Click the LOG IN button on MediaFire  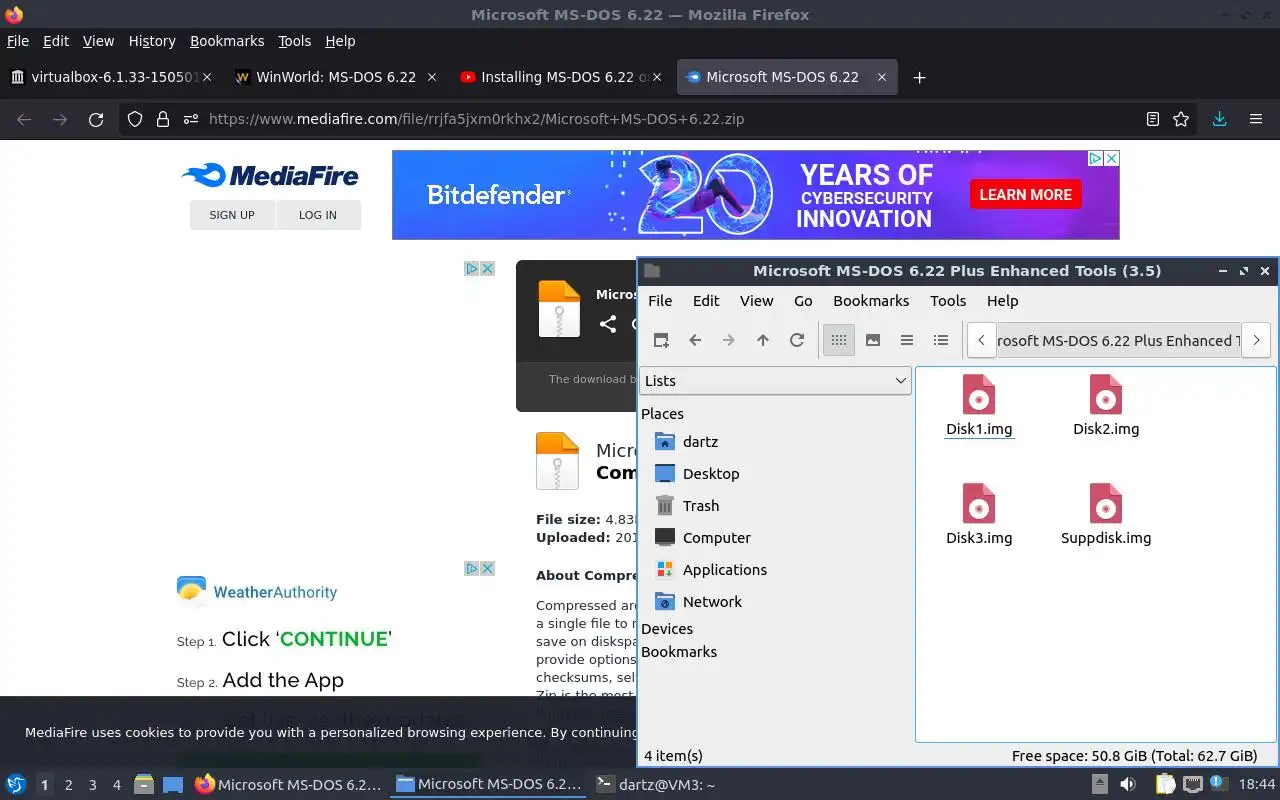point(318,215)
